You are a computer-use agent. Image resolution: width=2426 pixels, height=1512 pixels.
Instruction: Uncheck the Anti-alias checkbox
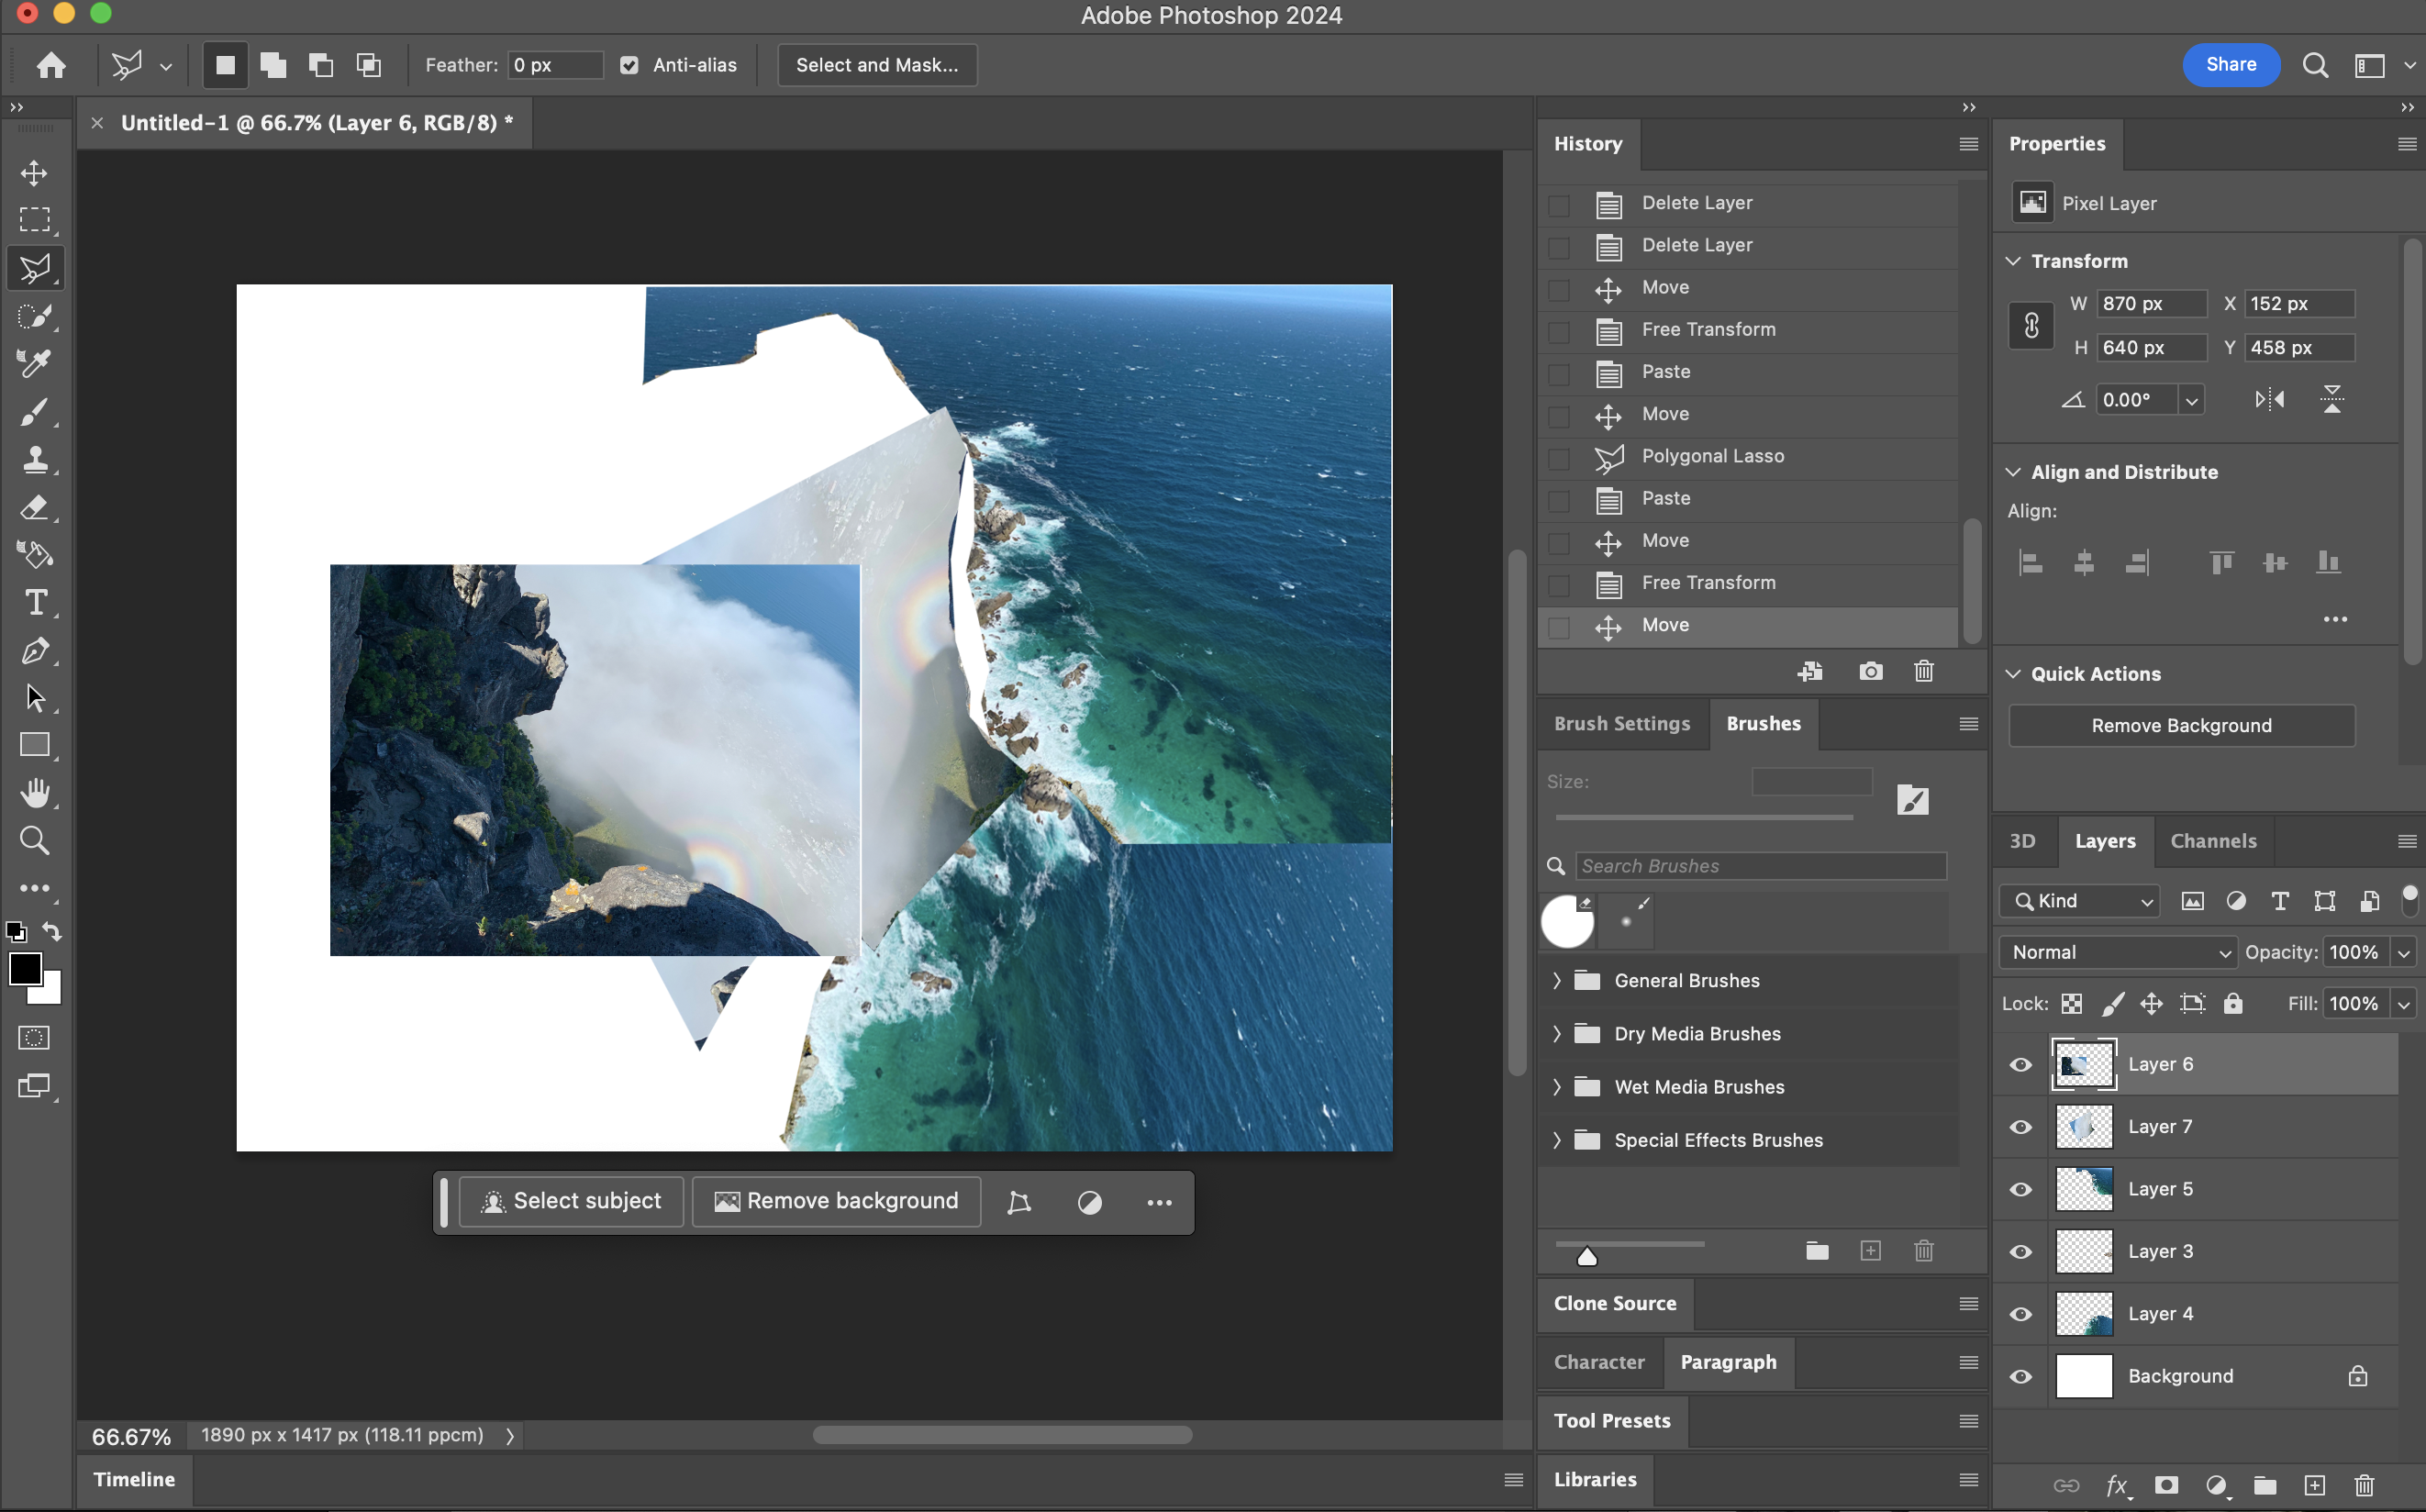pos(629,65)
